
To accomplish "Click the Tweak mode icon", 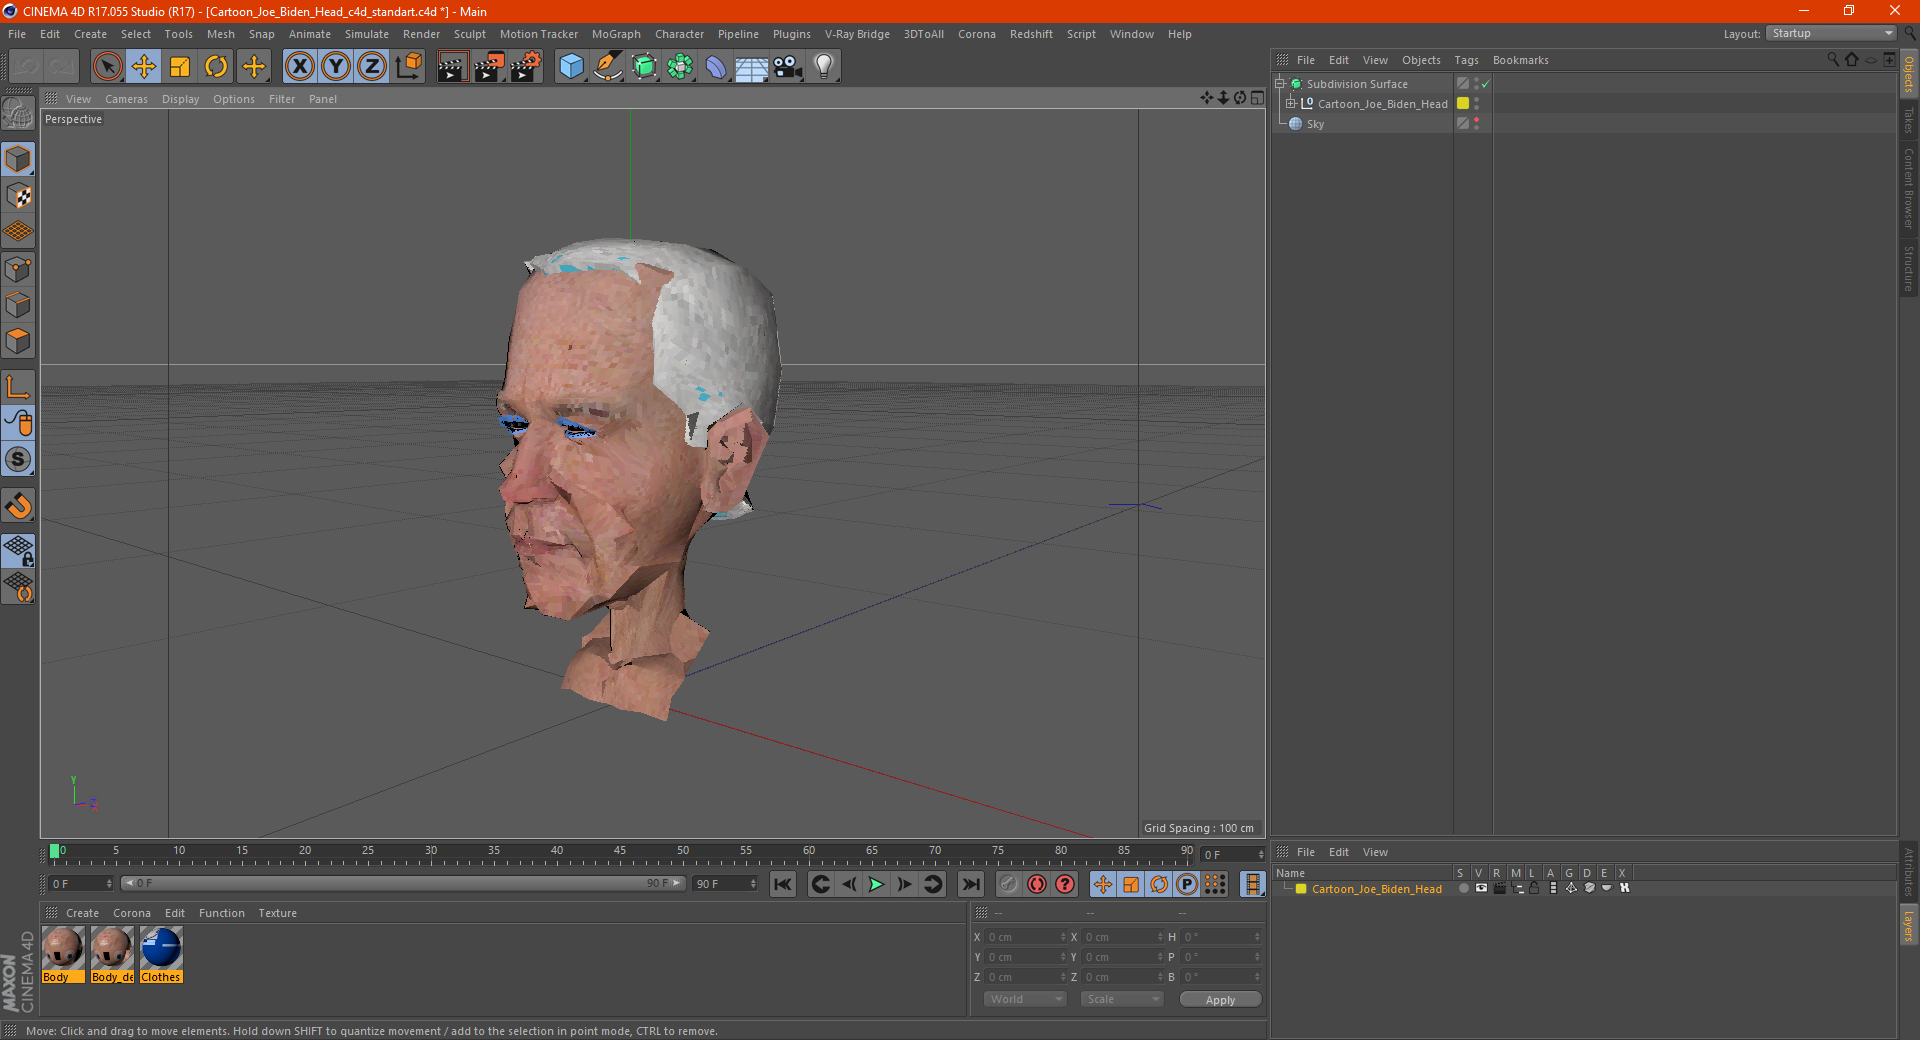I will tap(18, 423).
